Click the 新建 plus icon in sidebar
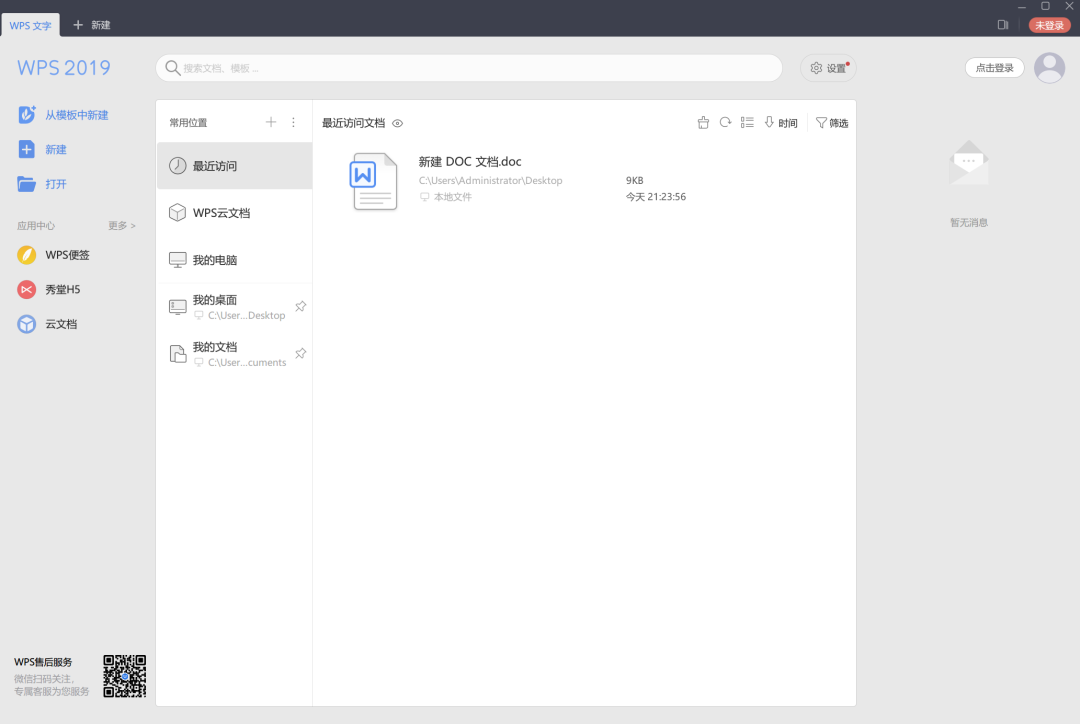Image resolution: width=1080 pixels, height=724 pixels. coord(26,149)
